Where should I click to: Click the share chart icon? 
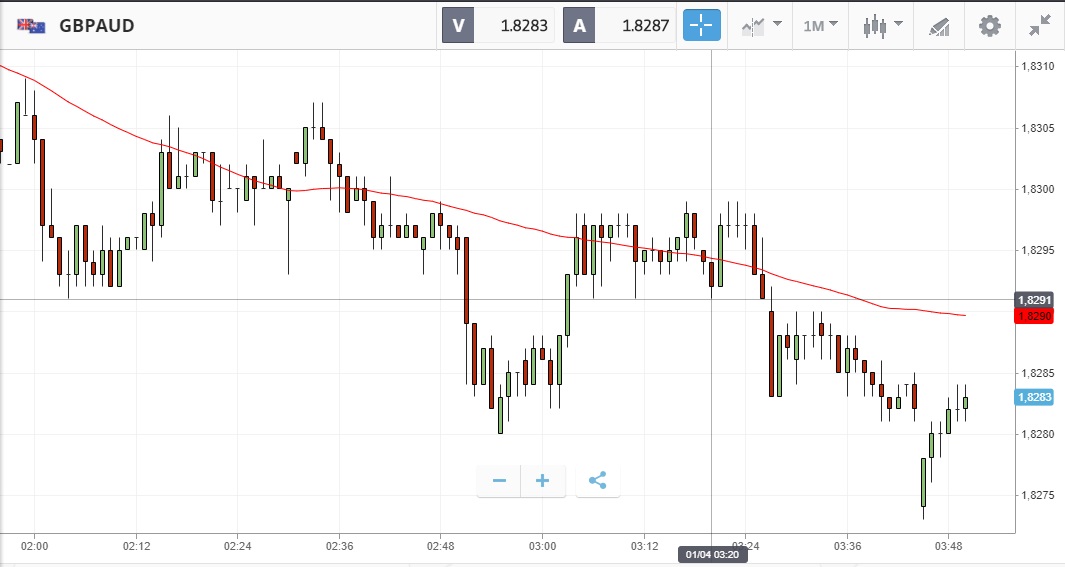click(597, 481)
